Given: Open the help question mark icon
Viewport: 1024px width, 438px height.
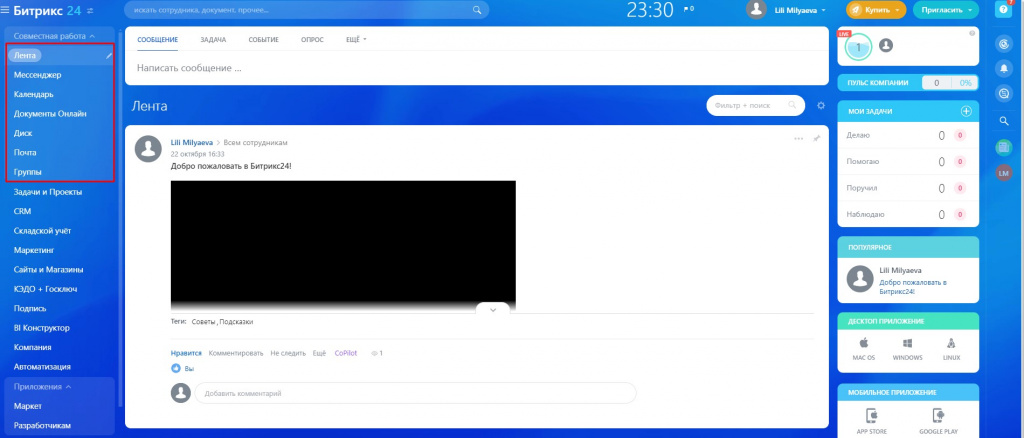Looking at the screenshot, I should point(1004,9).
